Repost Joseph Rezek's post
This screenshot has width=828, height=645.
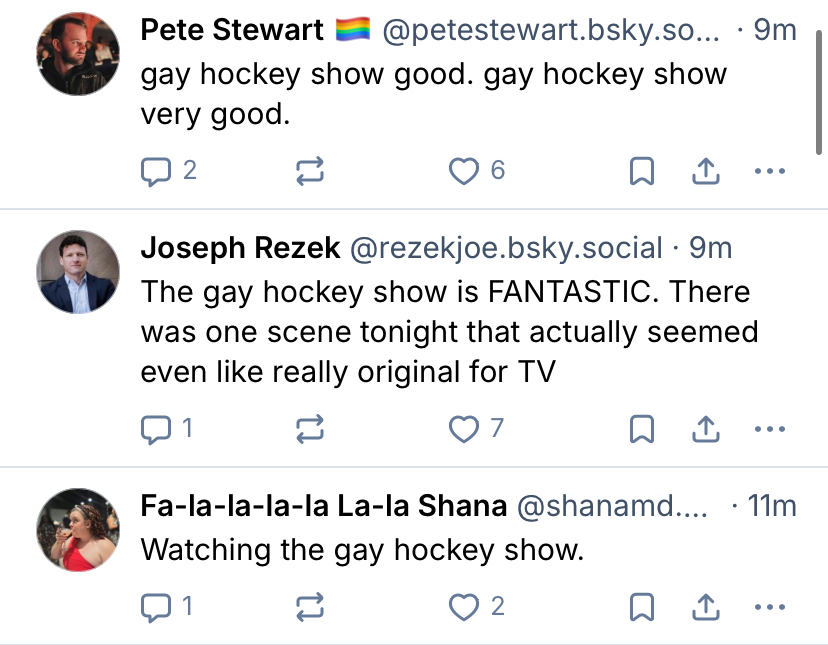pyautogui.click(x=311, y=430)
